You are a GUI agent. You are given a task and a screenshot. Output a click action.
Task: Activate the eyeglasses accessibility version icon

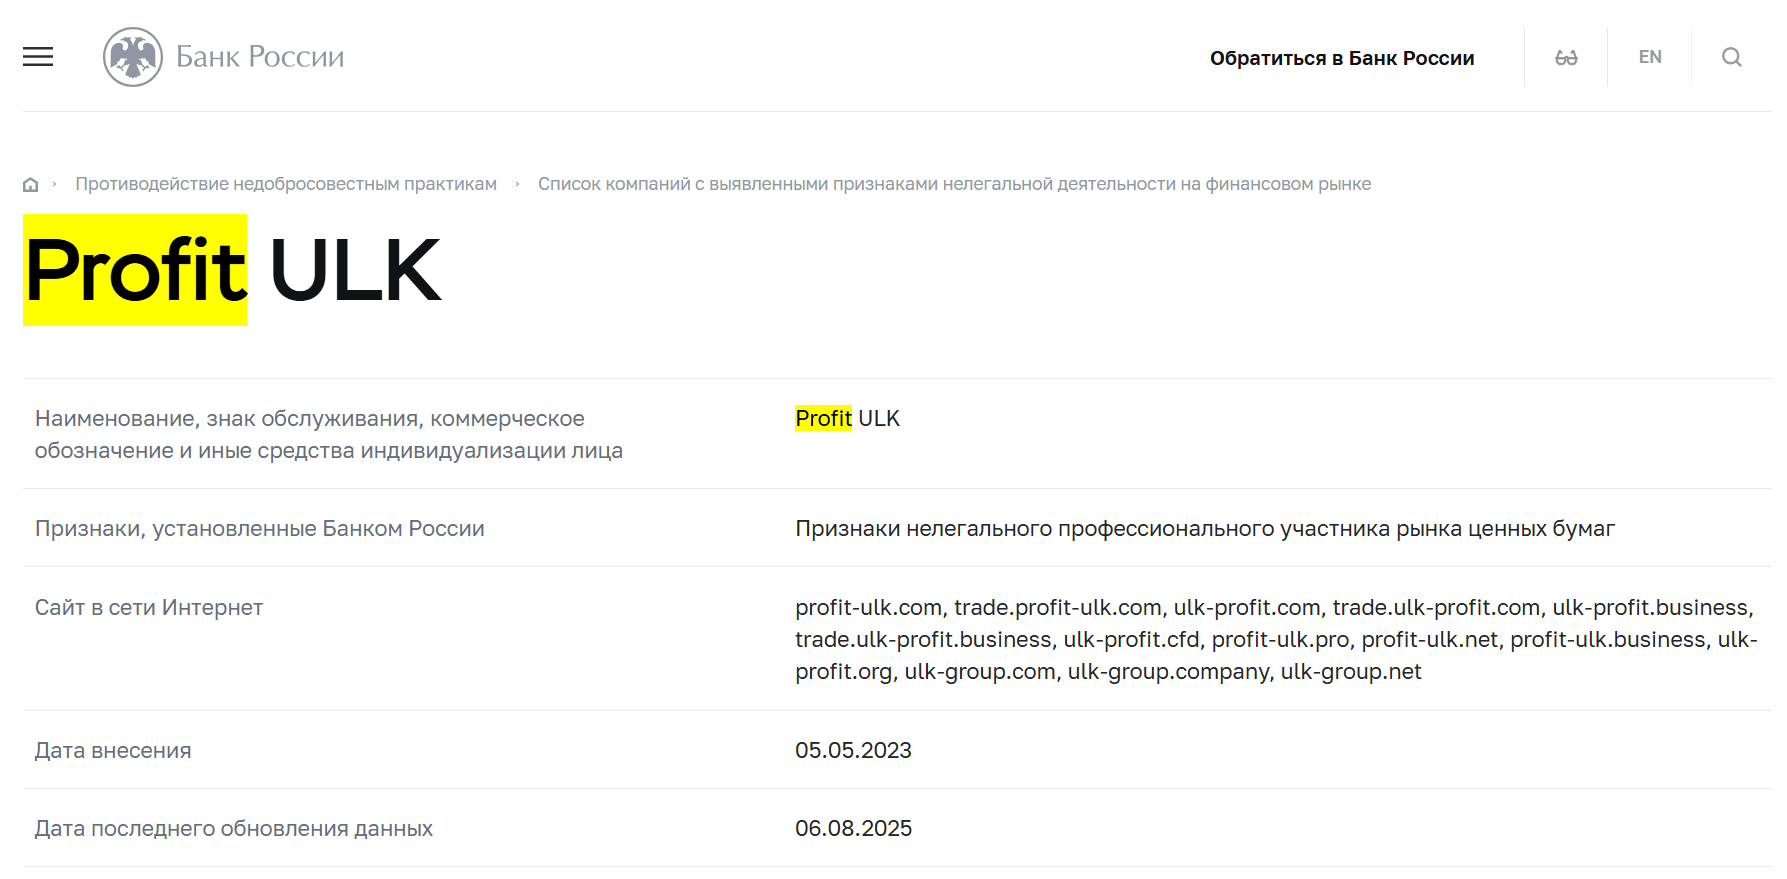pos(1566,57)
